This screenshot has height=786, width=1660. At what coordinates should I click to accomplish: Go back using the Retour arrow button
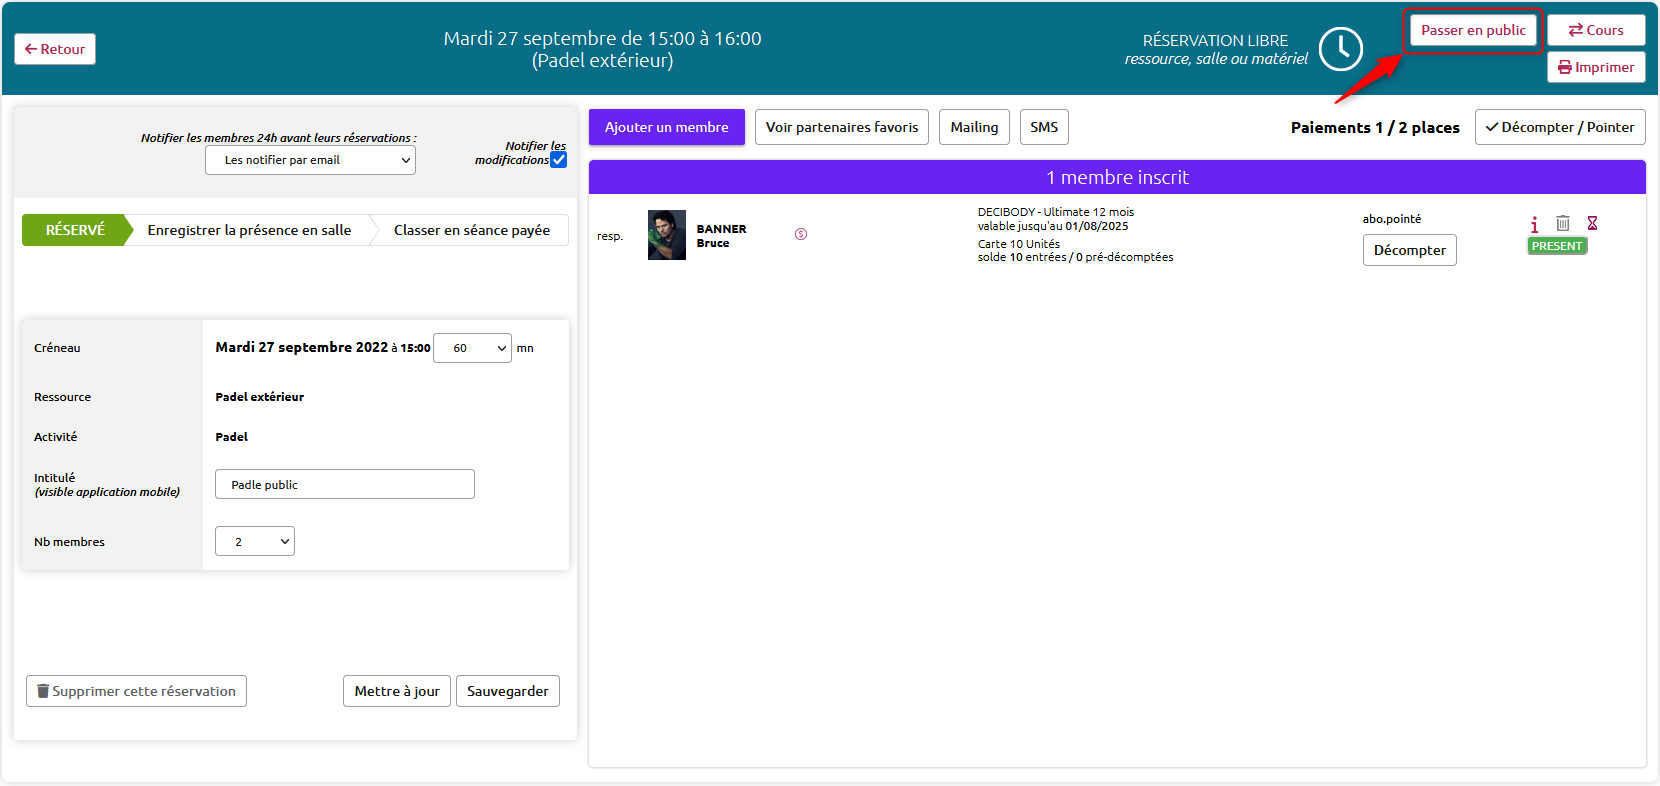coord(55,49)
